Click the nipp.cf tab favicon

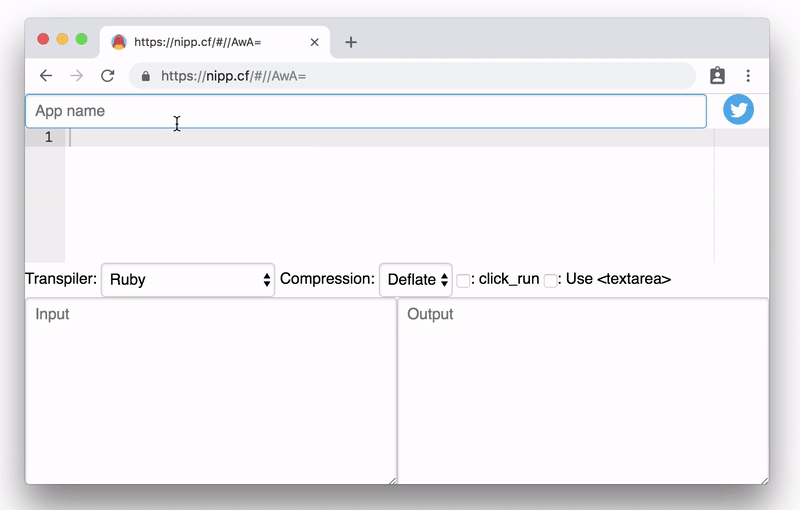tap(119, 43)
